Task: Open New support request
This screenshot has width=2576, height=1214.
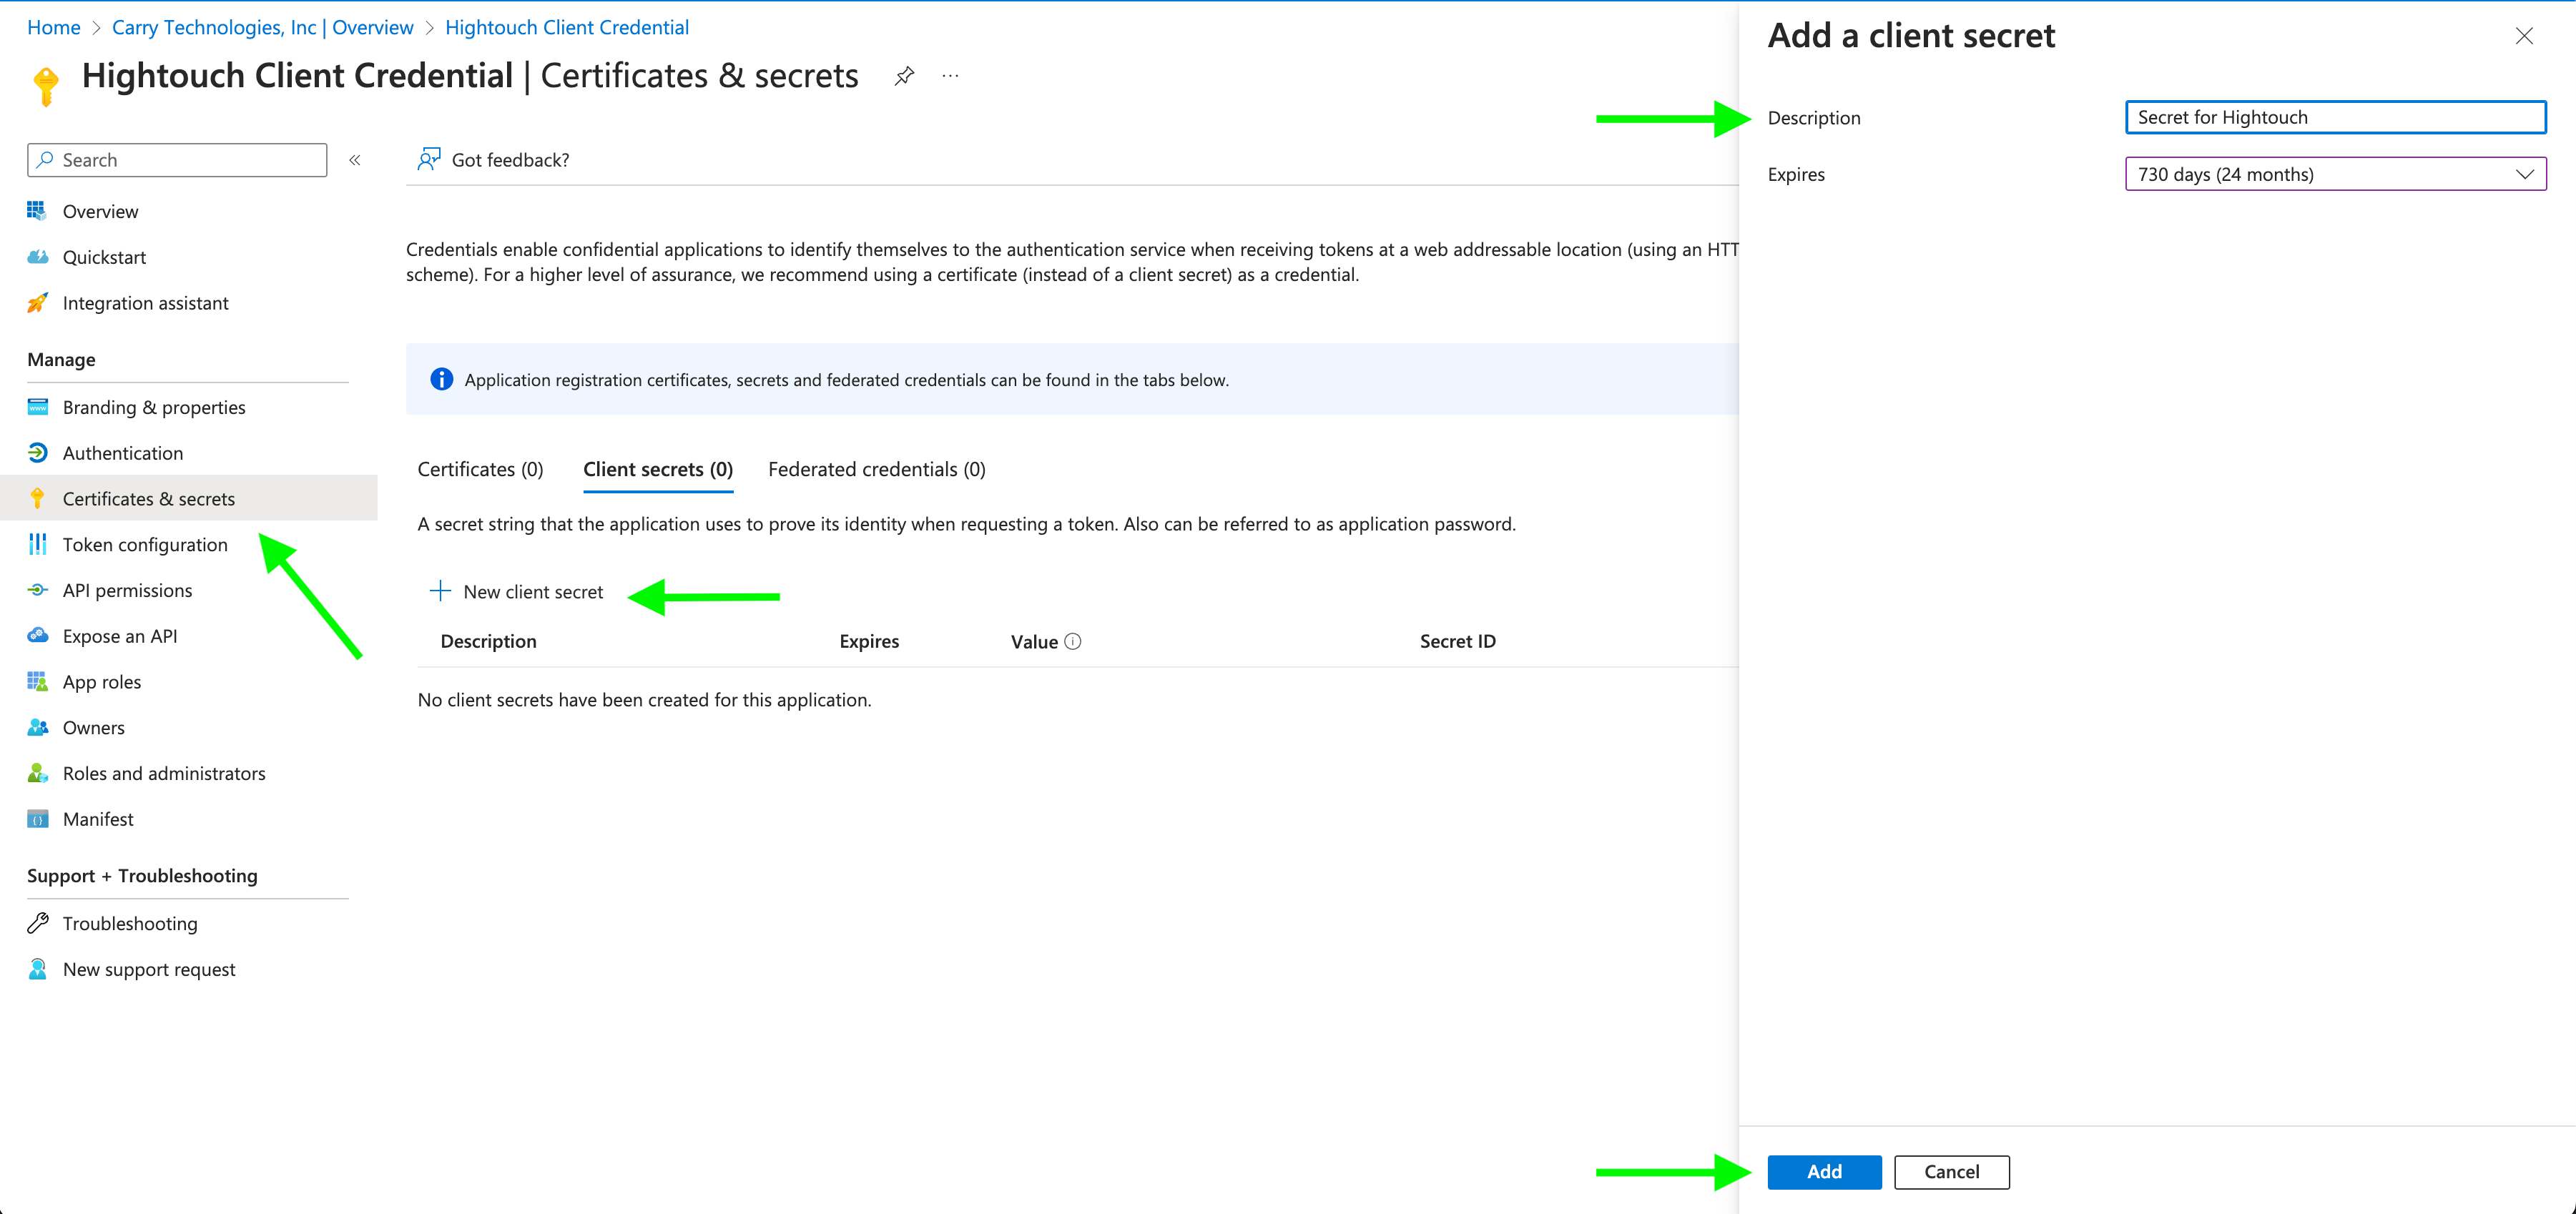Action: click(x=149, y=969)
